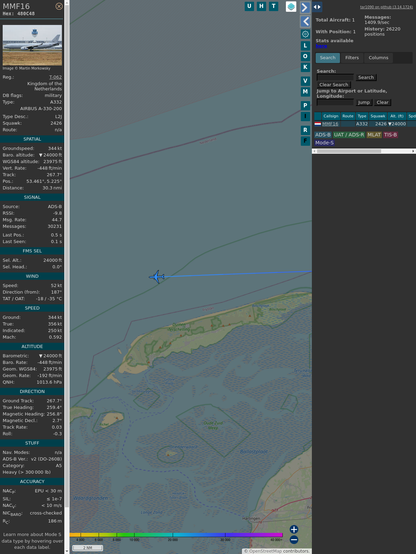
Task: Click the U map control button
Action: [x=249, y=6]
